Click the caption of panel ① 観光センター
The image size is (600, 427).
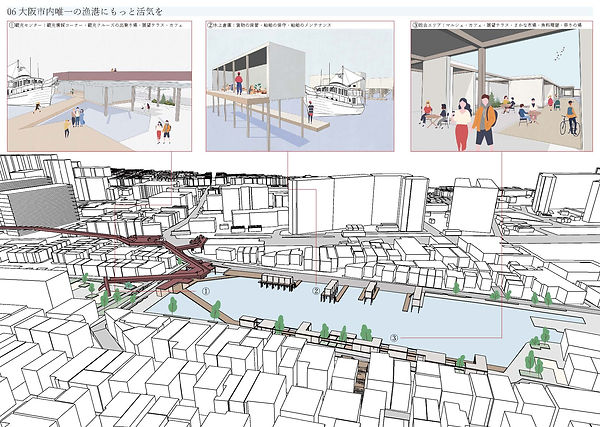click(96, 25)
